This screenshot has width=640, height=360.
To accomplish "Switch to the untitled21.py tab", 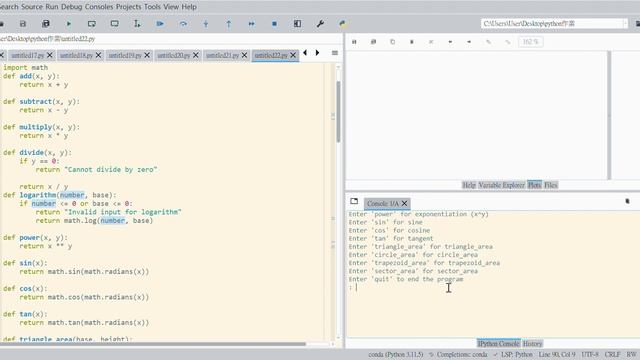I will coord(222,55).
